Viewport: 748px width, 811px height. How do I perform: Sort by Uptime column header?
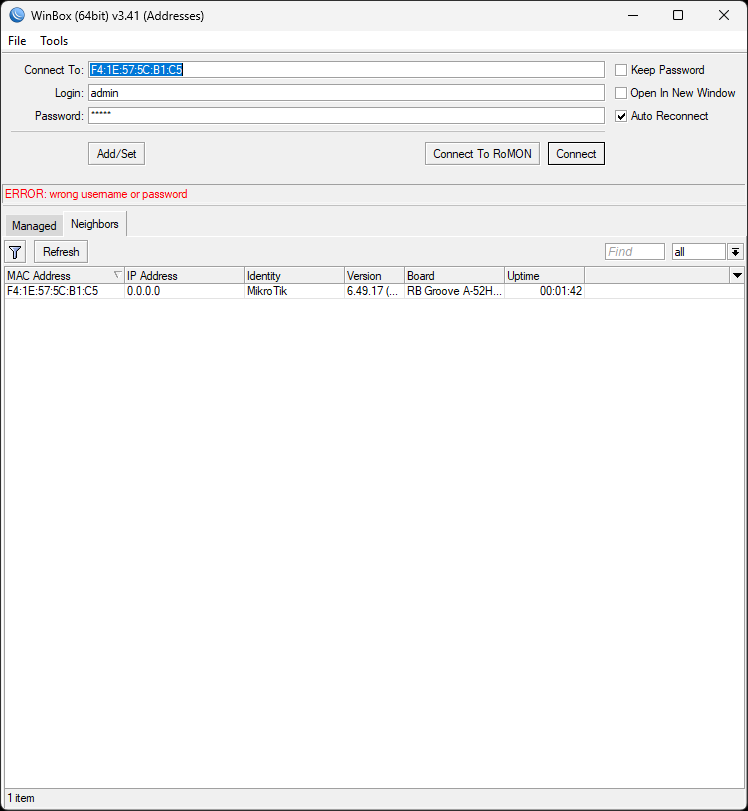[x=543, y=276]
